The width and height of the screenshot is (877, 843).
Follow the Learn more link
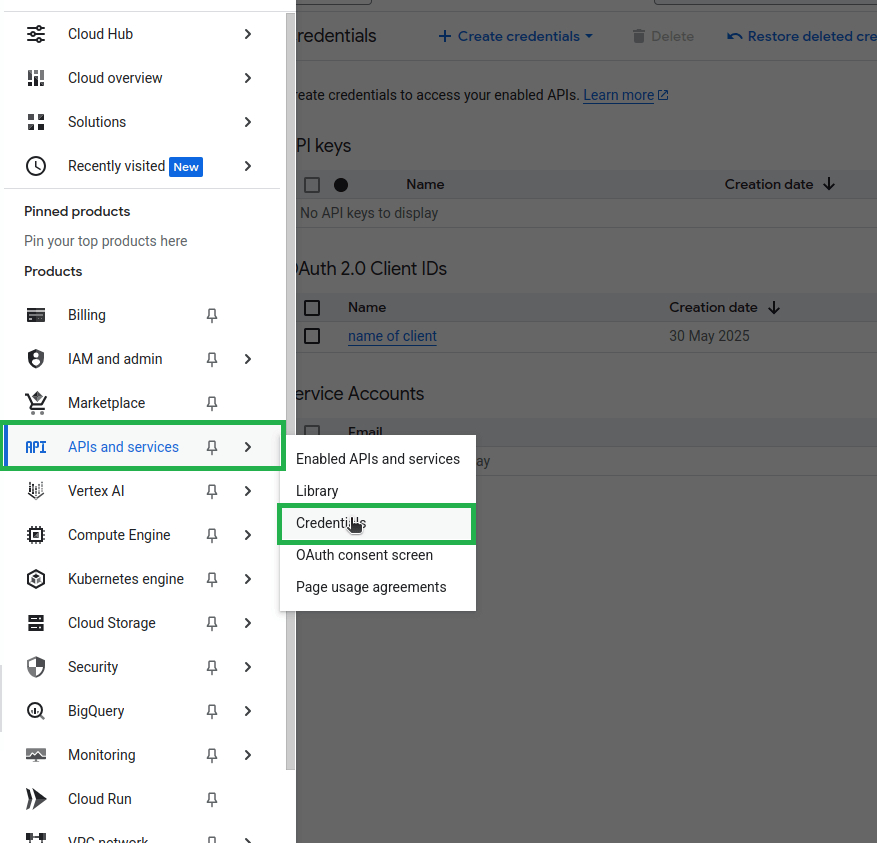coord(618,95)
